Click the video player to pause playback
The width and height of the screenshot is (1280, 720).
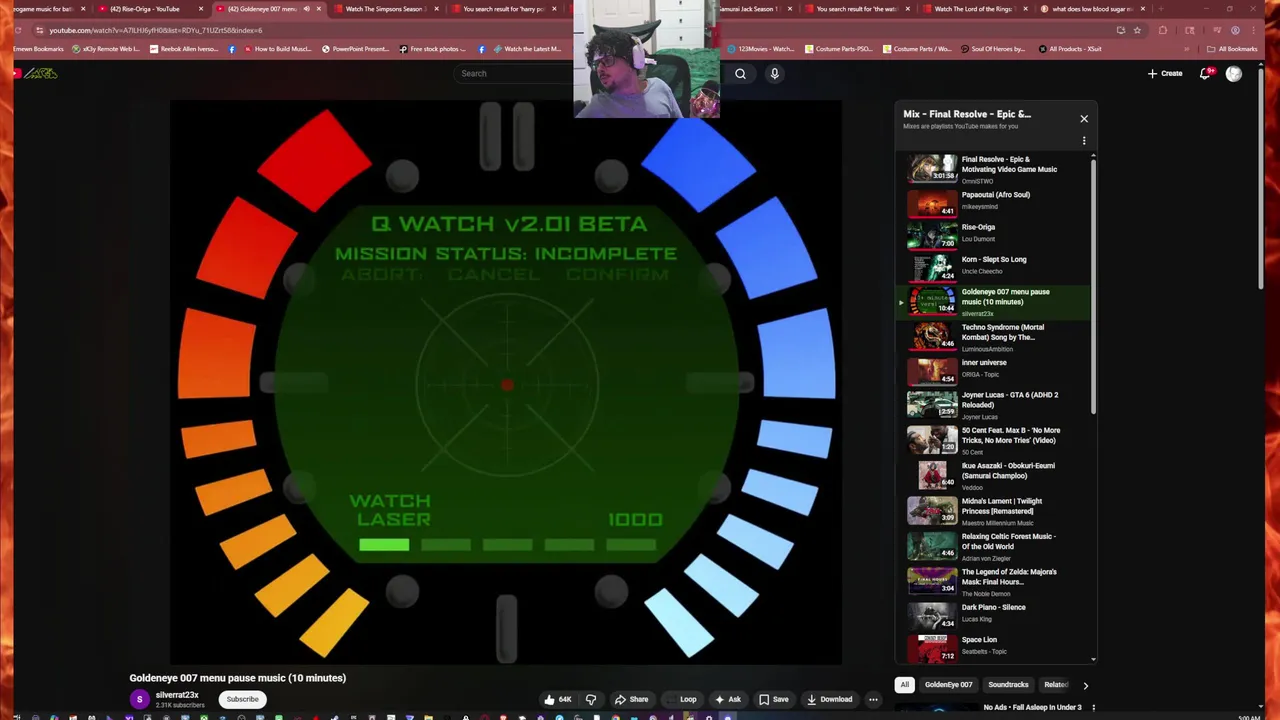[506, 382]
